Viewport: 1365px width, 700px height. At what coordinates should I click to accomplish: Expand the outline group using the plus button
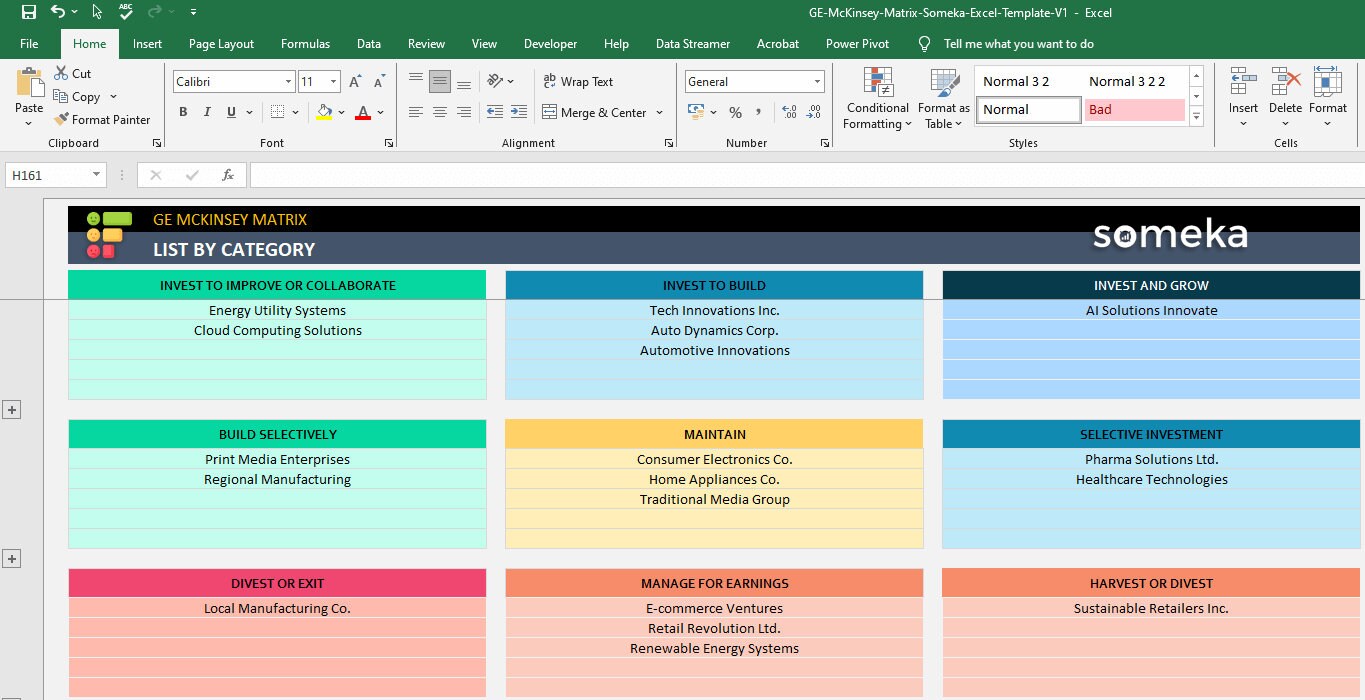point(11,409)
